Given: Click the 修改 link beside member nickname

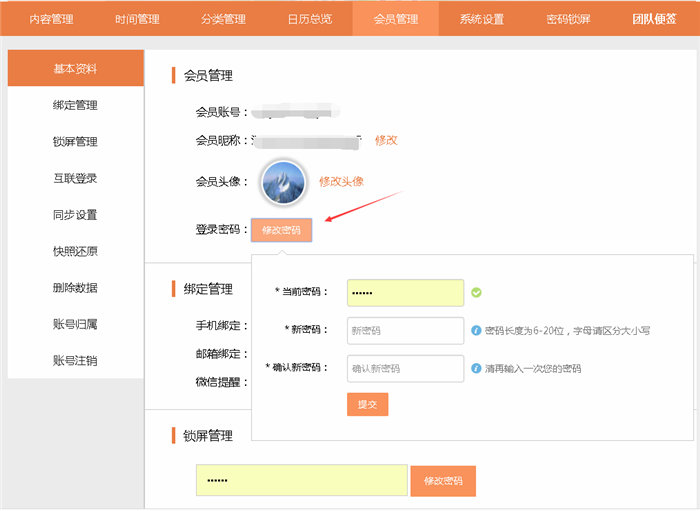Looking at the screenshot, I should (x=386, y=140).
